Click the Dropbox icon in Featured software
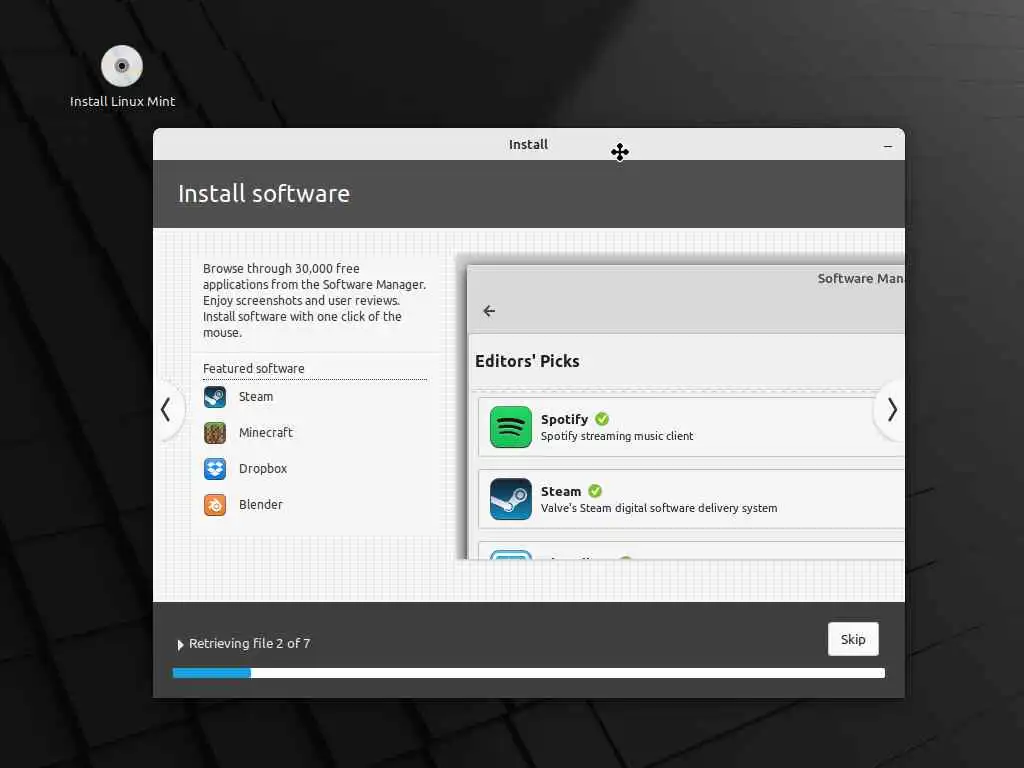The width and height of the screenshot is (1024, 768). [x=215, y=469]
